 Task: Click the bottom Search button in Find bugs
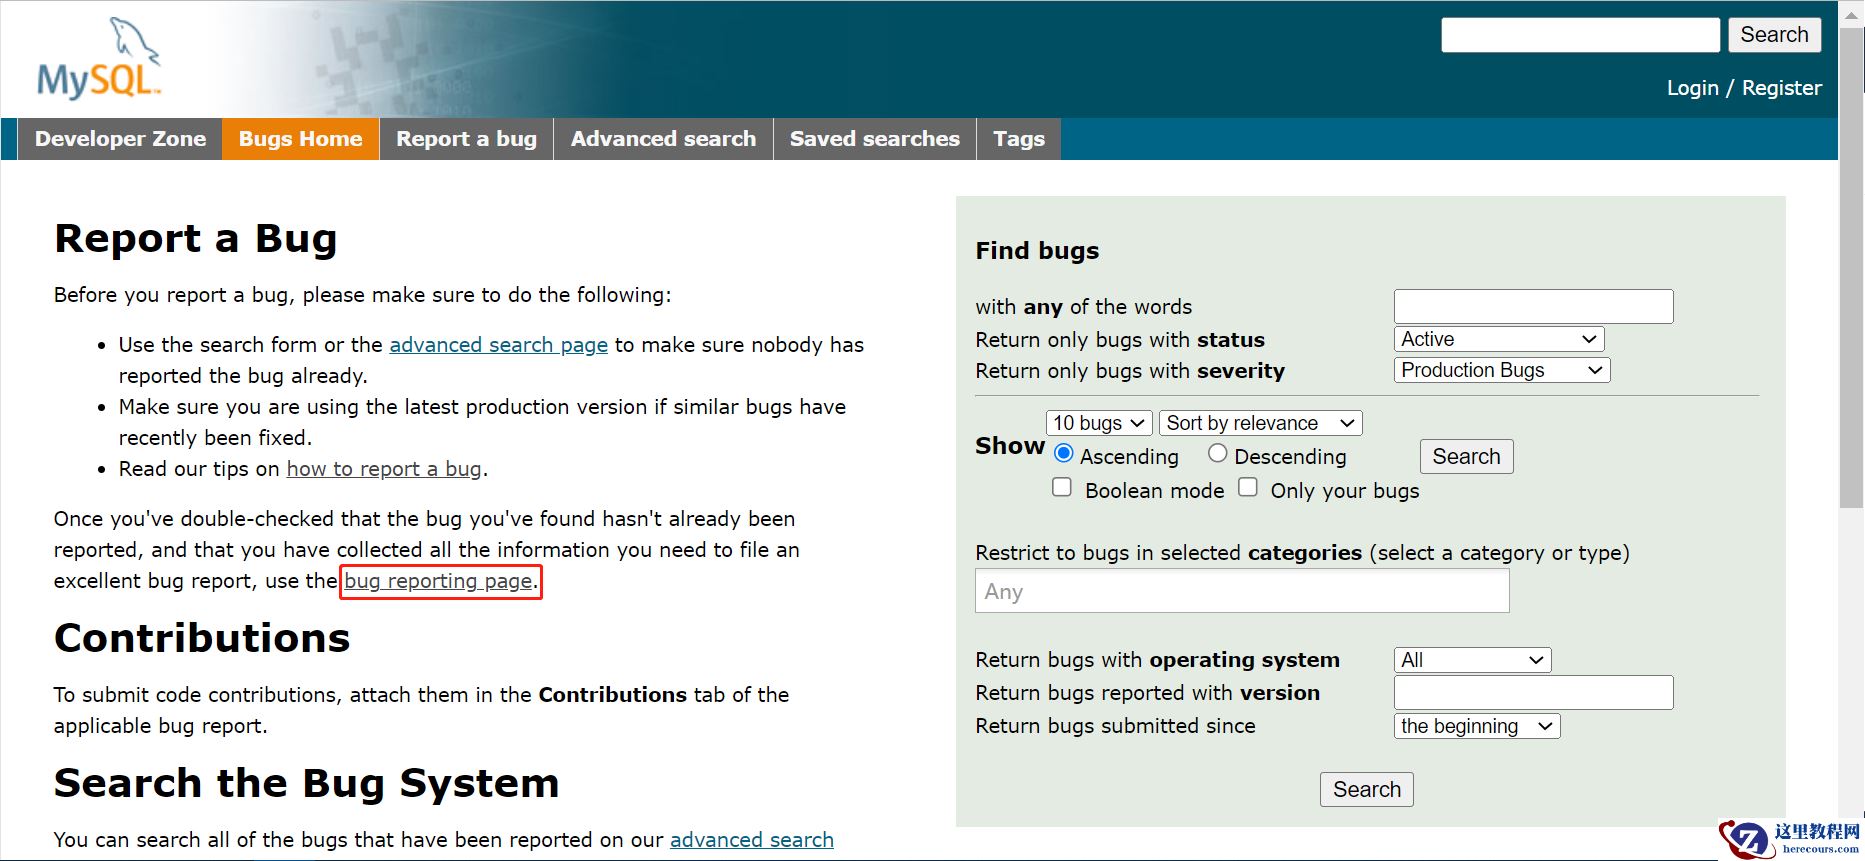[x=1366, y=790]
